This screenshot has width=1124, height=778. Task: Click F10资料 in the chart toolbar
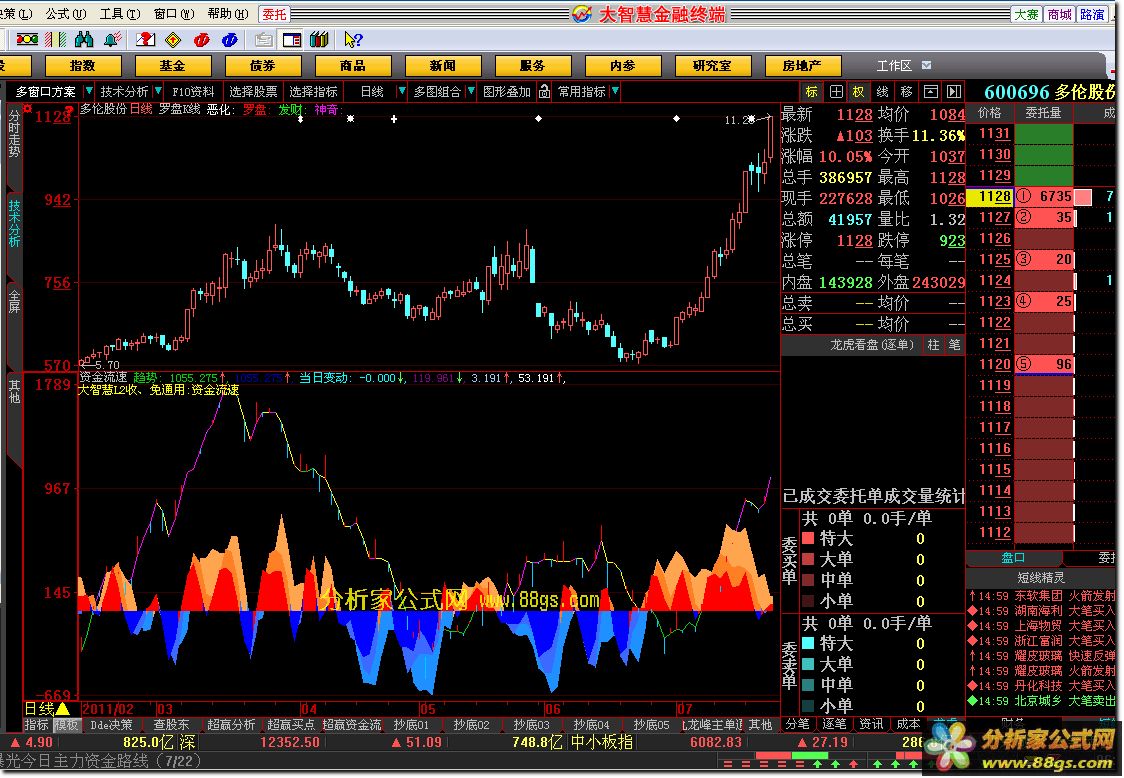(193, 91)
